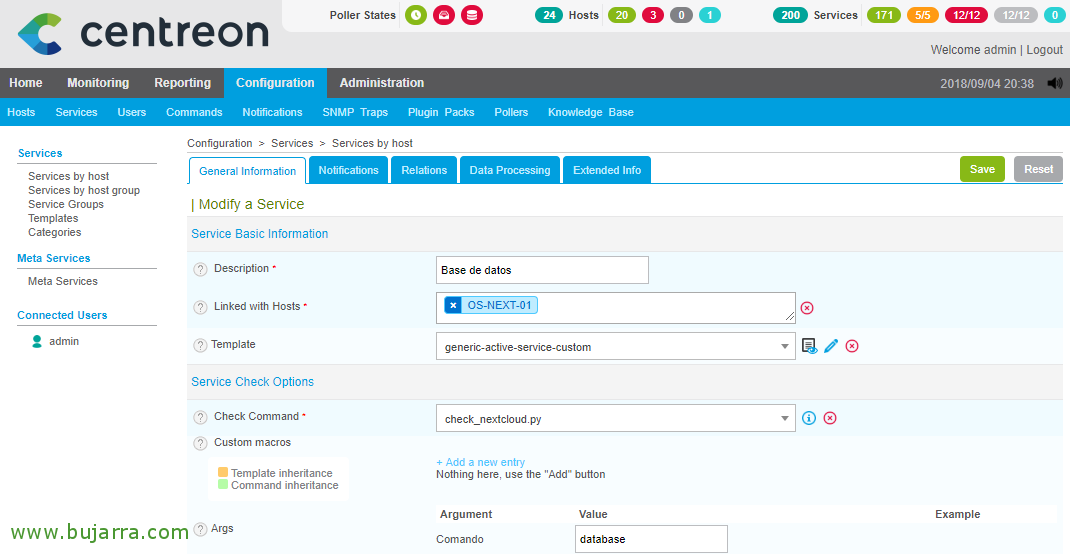Viewport: 1070px width, 554px height.
Task: Go to Commands submenu
Action: coord(194,112)
